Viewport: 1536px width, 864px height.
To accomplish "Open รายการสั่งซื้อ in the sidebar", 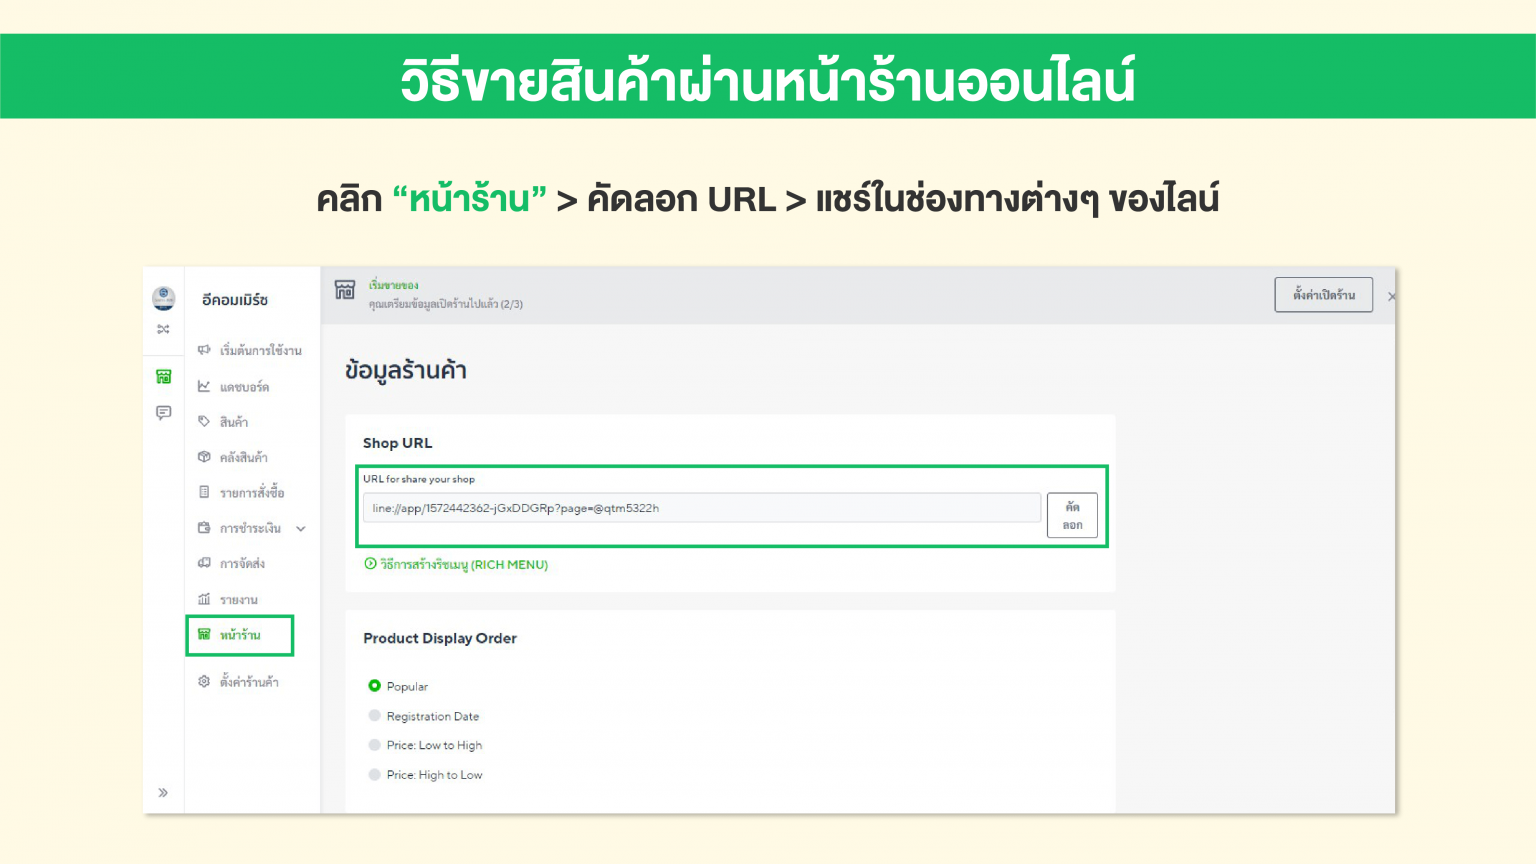I will coord(252,493).
